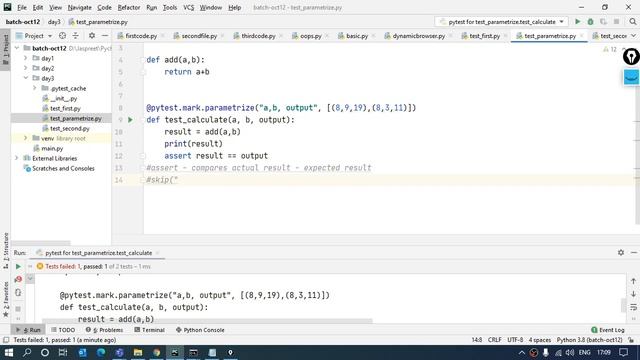Screen dimensions: 640x360
Task: Open Project panel settings gear
Action: point(92,36)
